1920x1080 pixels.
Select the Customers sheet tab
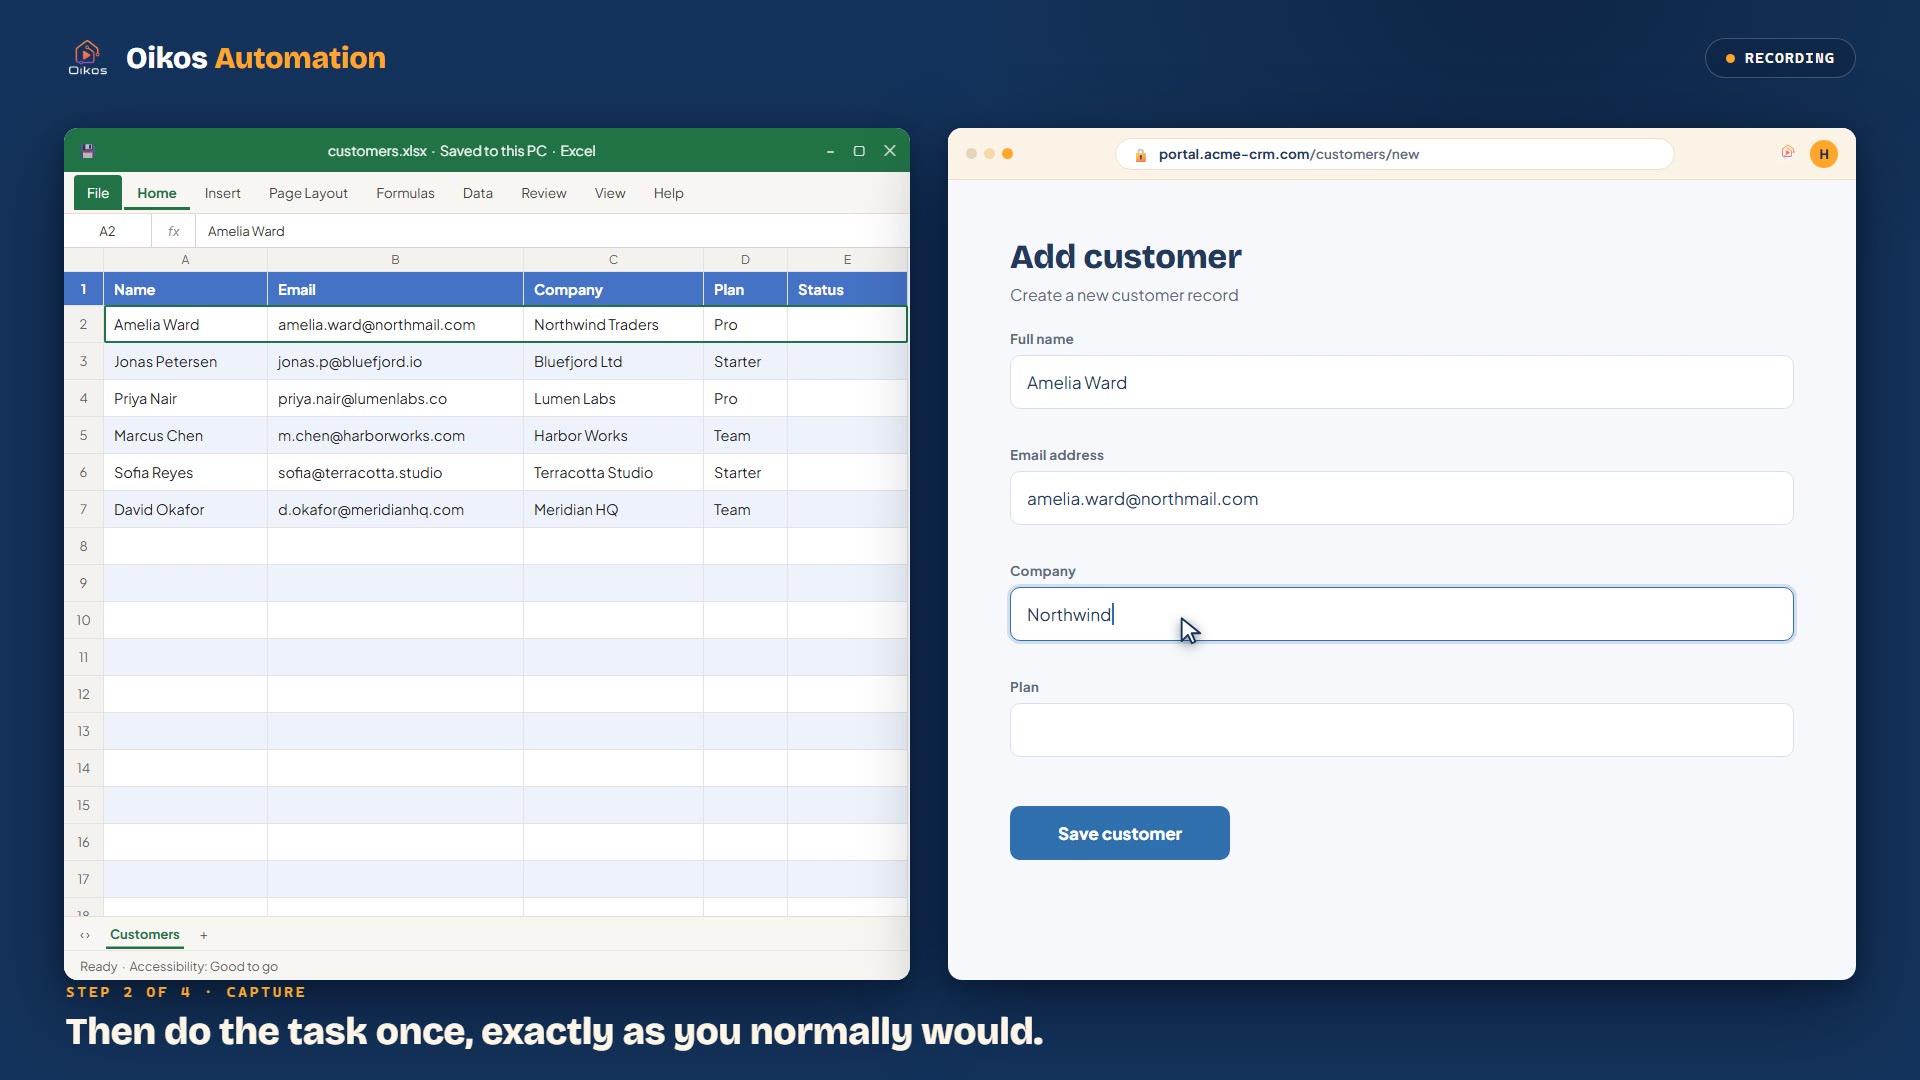point(145,935)
